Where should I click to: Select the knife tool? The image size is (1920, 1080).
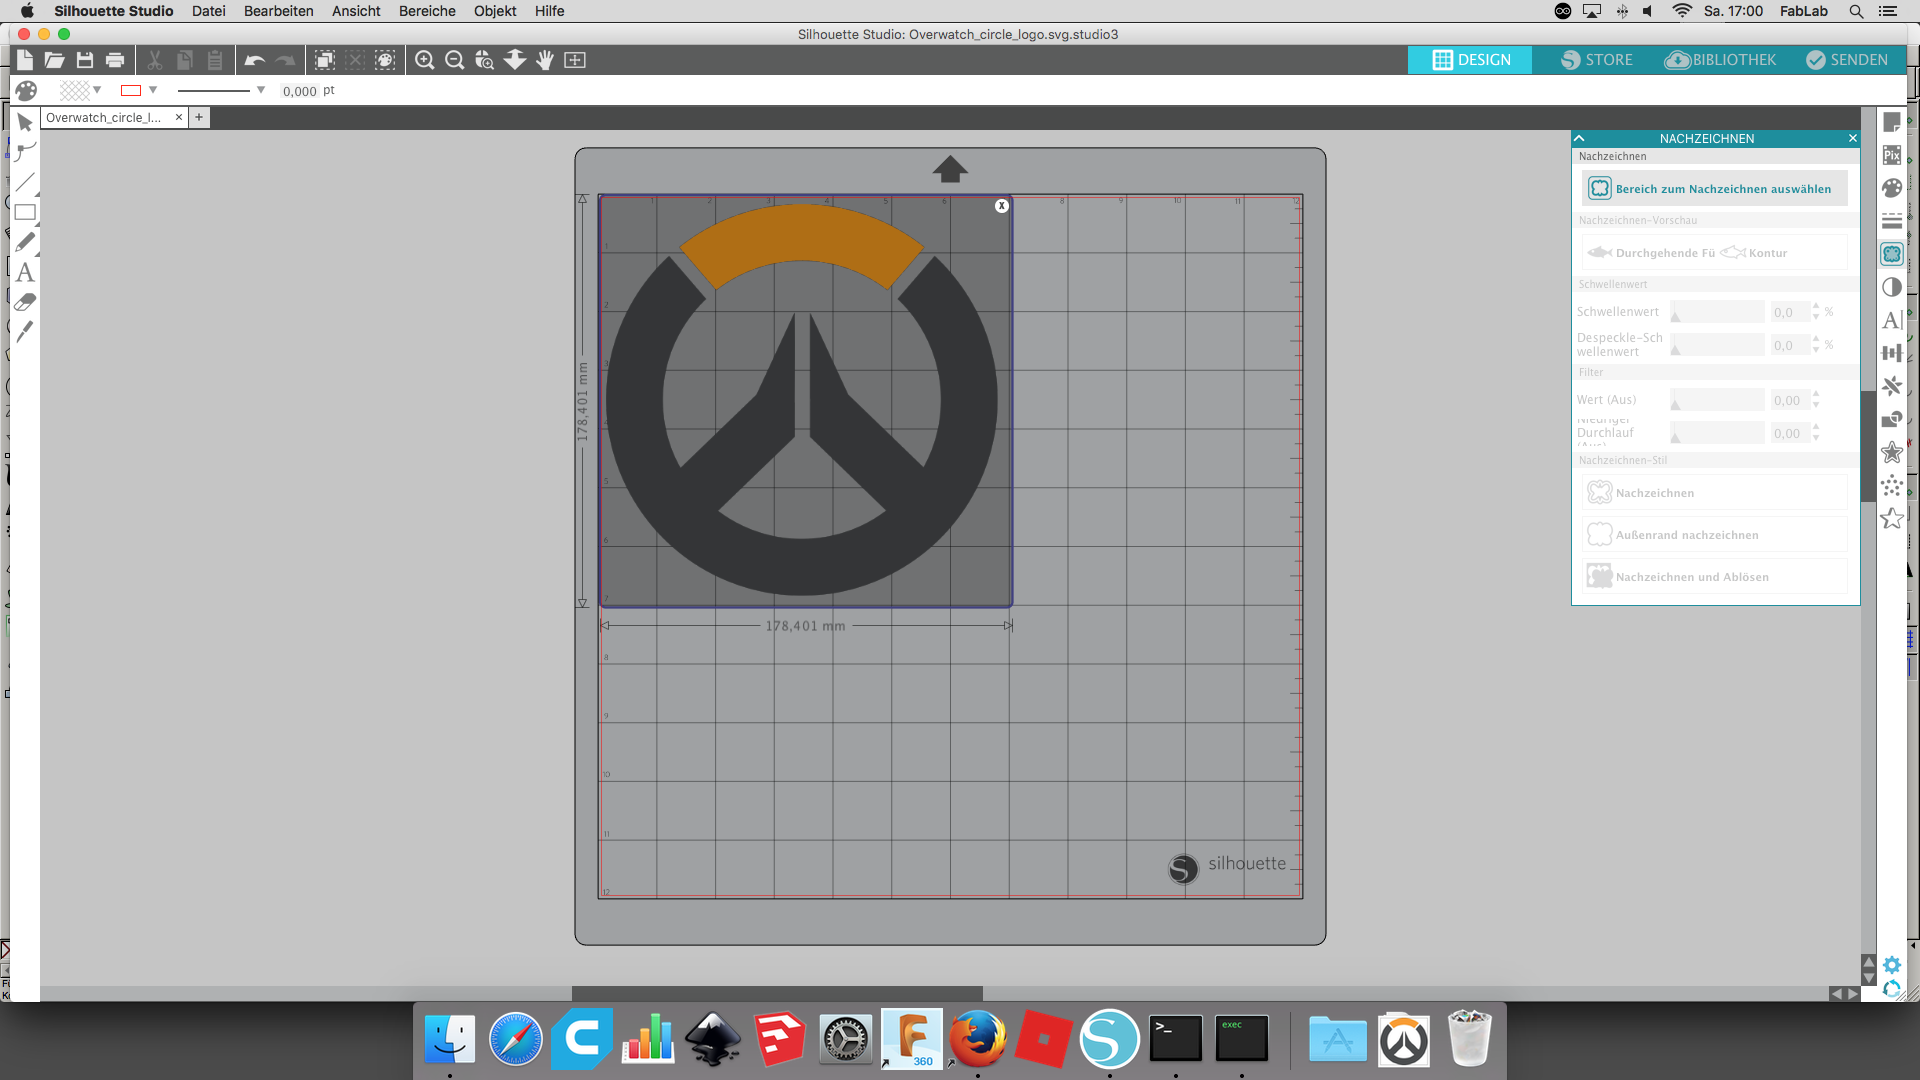[x=25, y=331]
